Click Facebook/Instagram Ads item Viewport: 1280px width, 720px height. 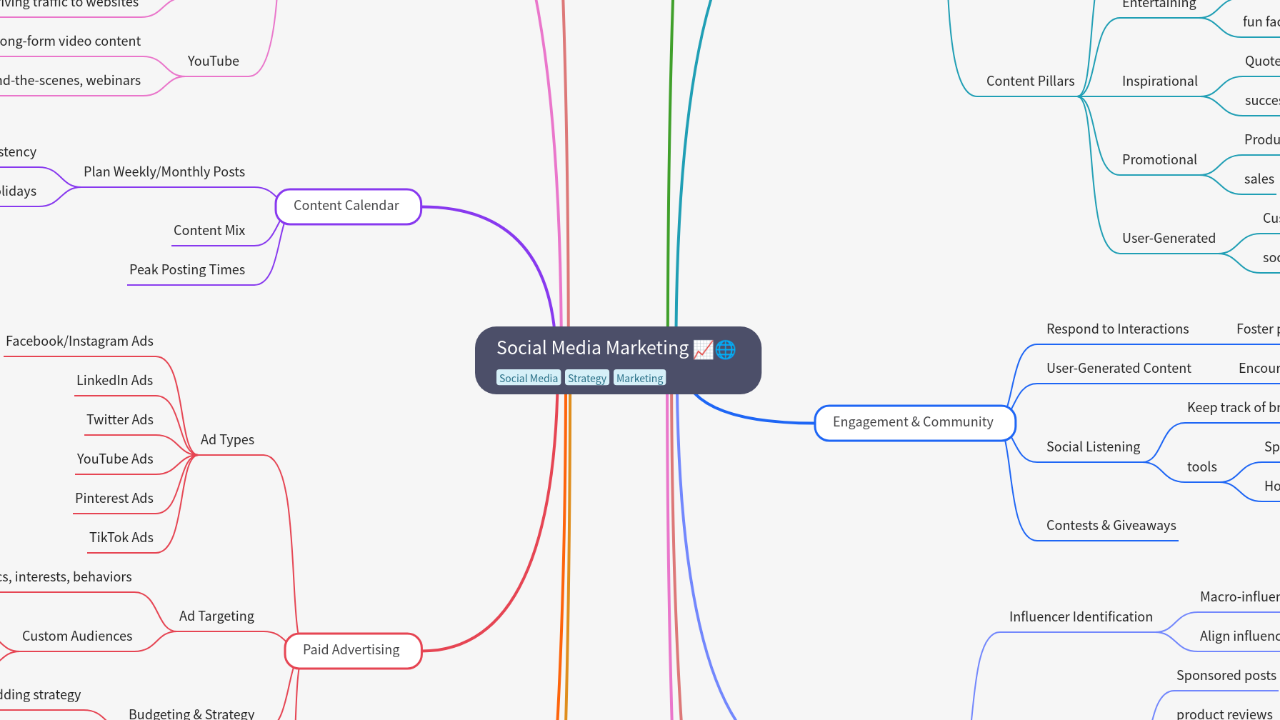pyautogui.click(x=80, y=341)
